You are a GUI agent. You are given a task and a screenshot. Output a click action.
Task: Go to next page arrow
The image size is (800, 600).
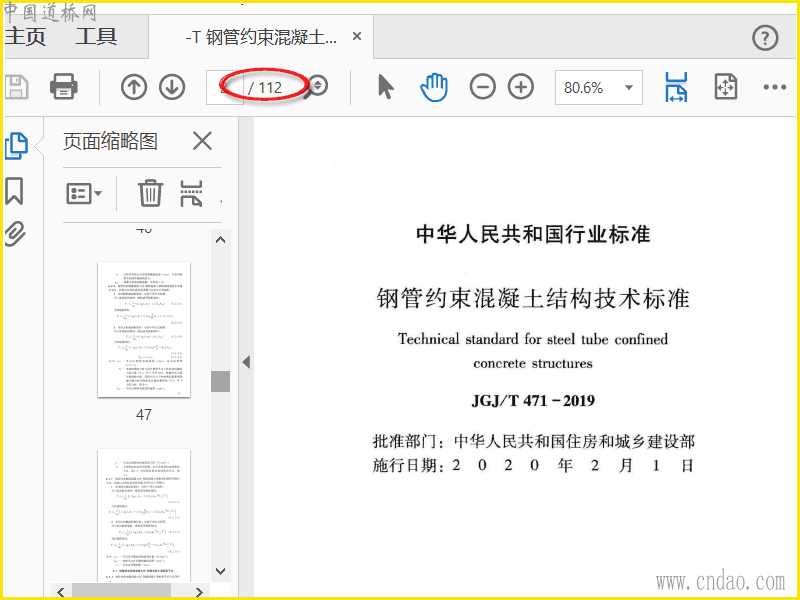(172, 87)
